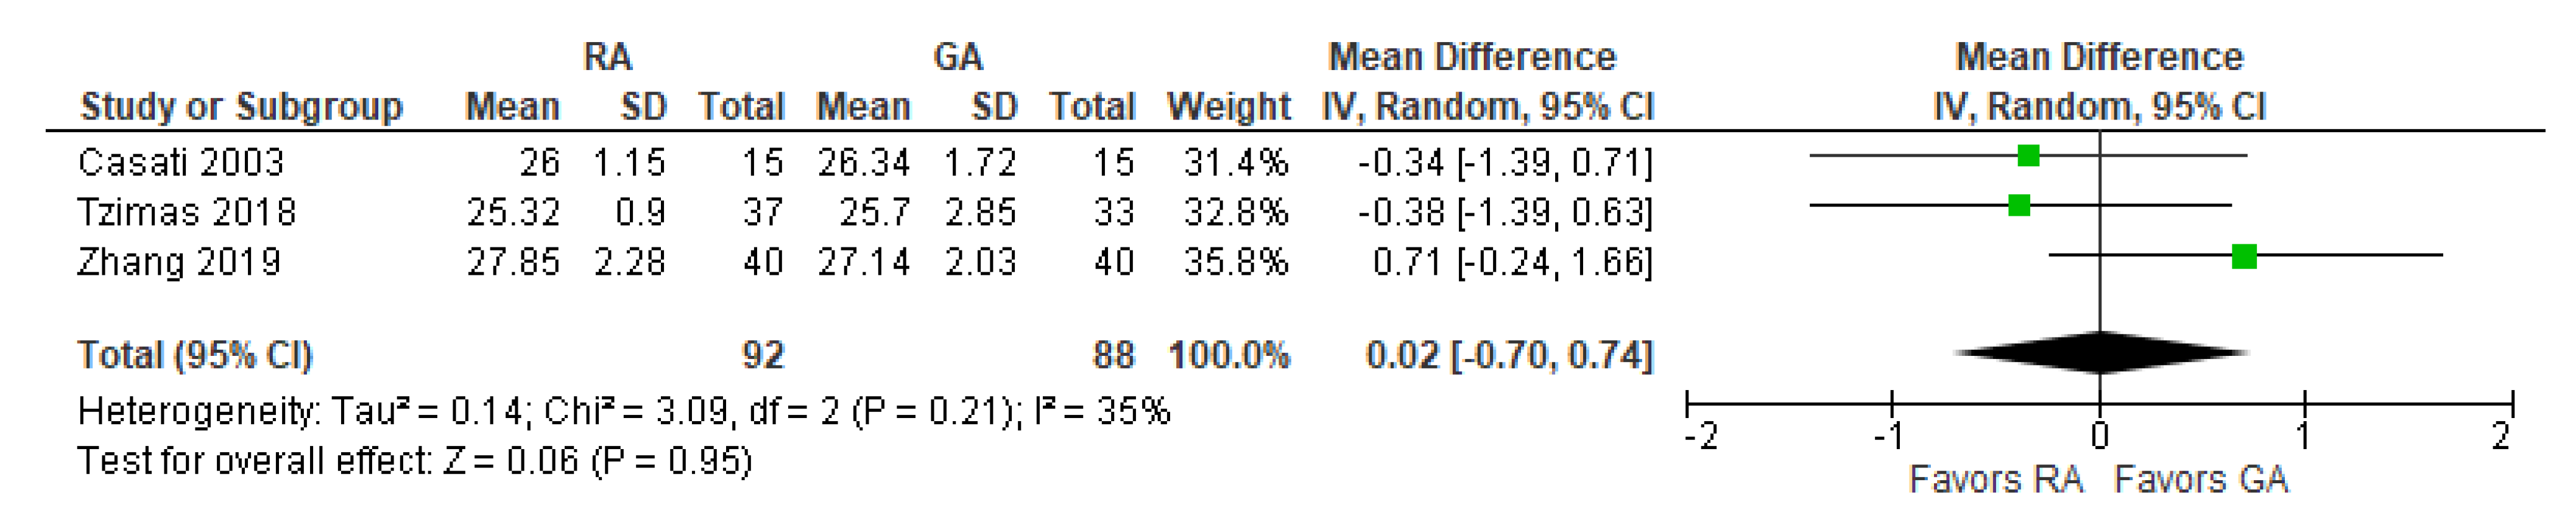The image size is (2576, 532).
Task: Click the RA group header
Action: click(x=608, y=57)
